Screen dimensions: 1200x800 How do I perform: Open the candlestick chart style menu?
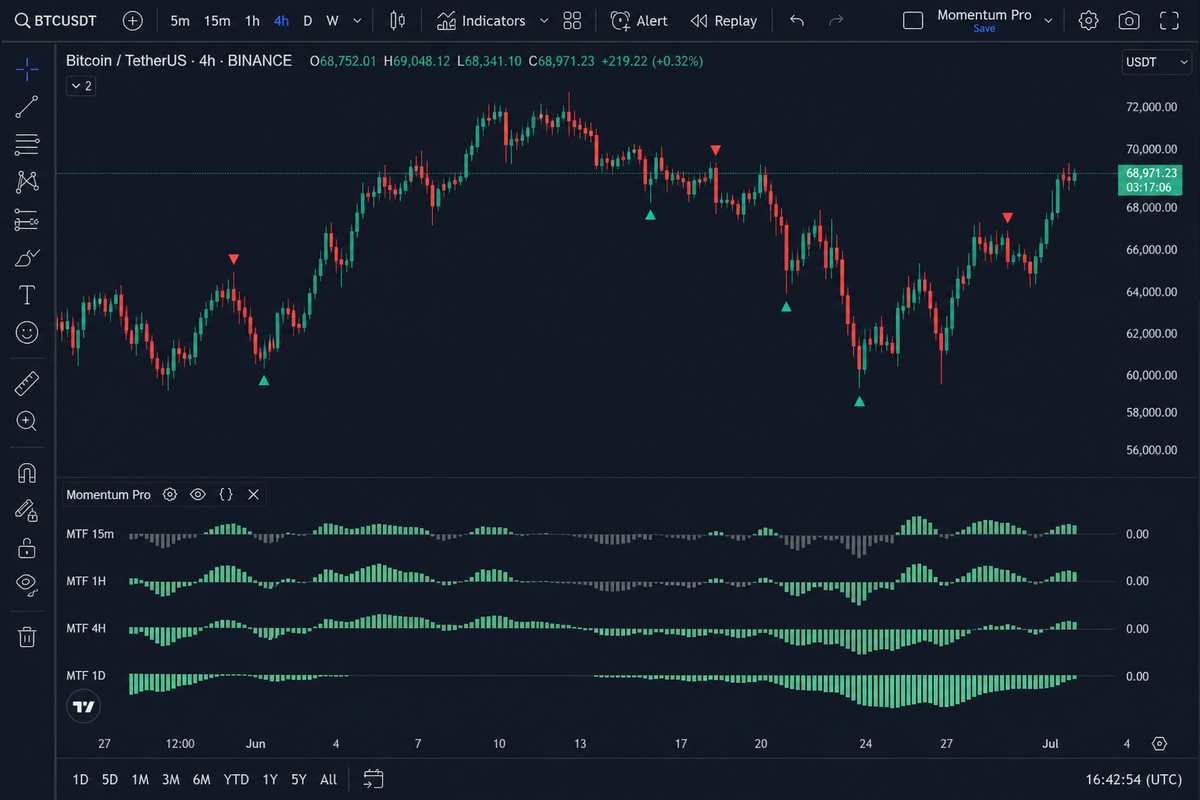tap(398, 20)
